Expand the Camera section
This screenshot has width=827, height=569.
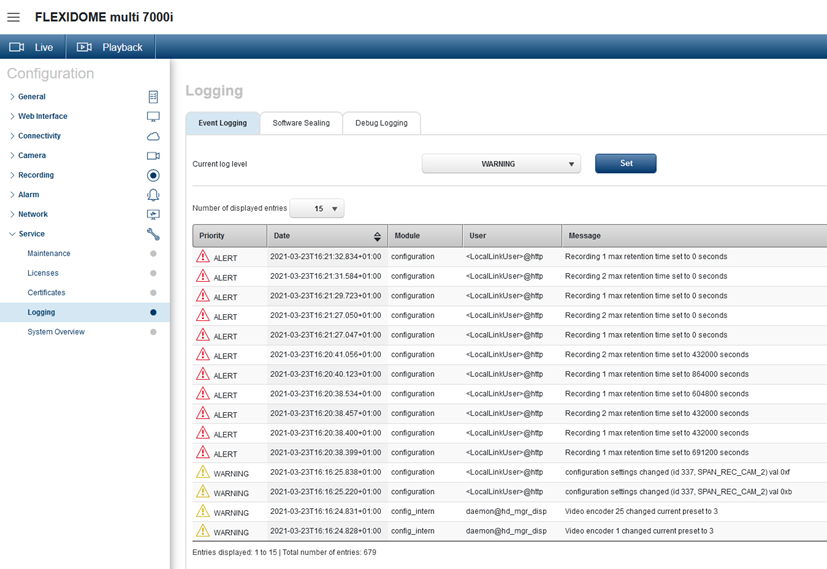(x=31, y=156)
